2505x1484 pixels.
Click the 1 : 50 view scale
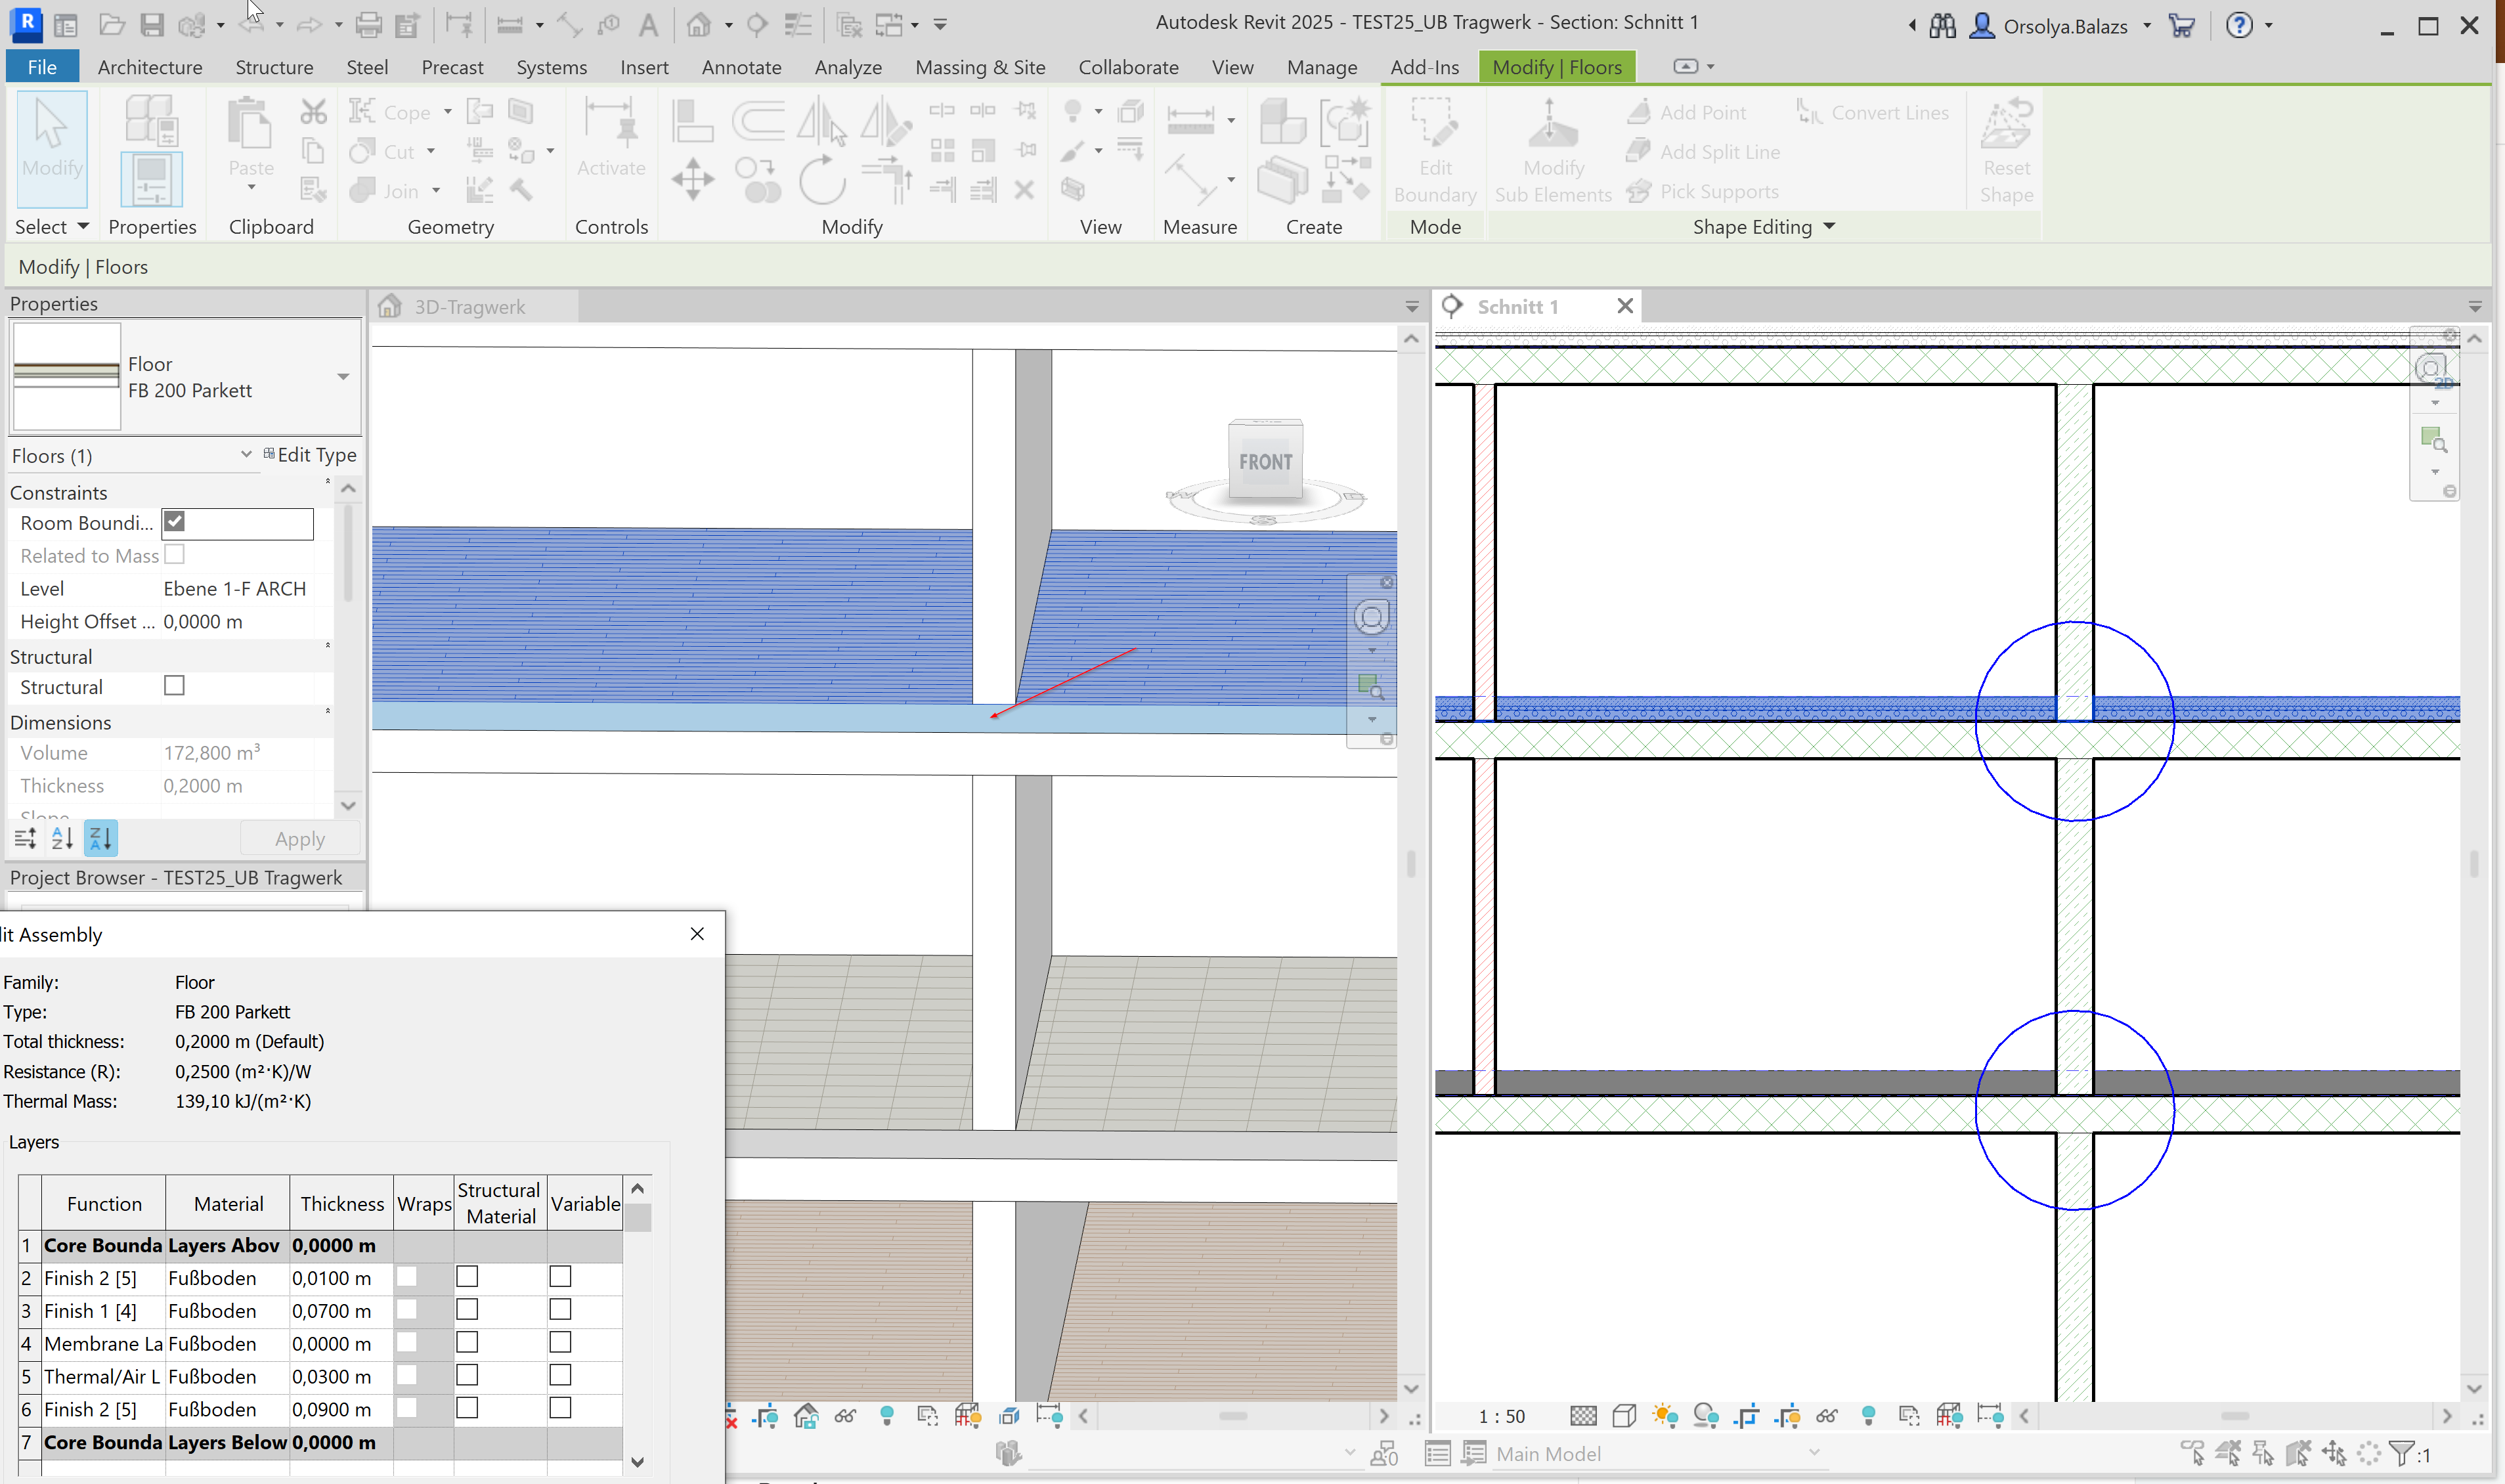1501,1416
